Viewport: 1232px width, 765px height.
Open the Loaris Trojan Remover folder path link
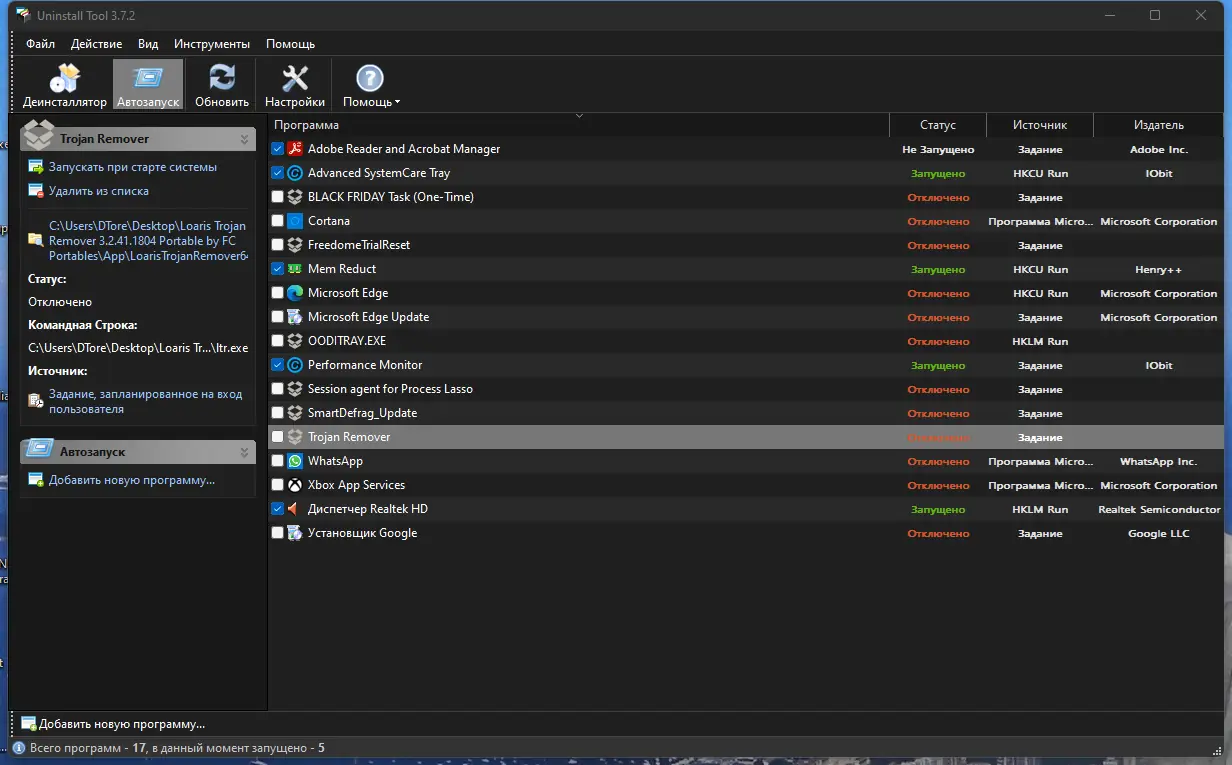tap(147, 241)
